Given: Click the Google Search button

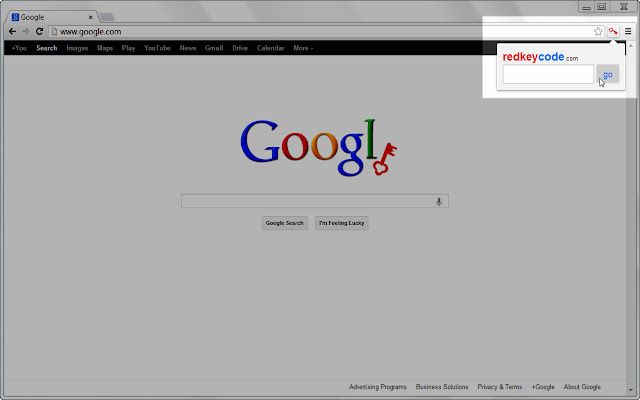Looking at the screenshot, I should pos(284,223).
